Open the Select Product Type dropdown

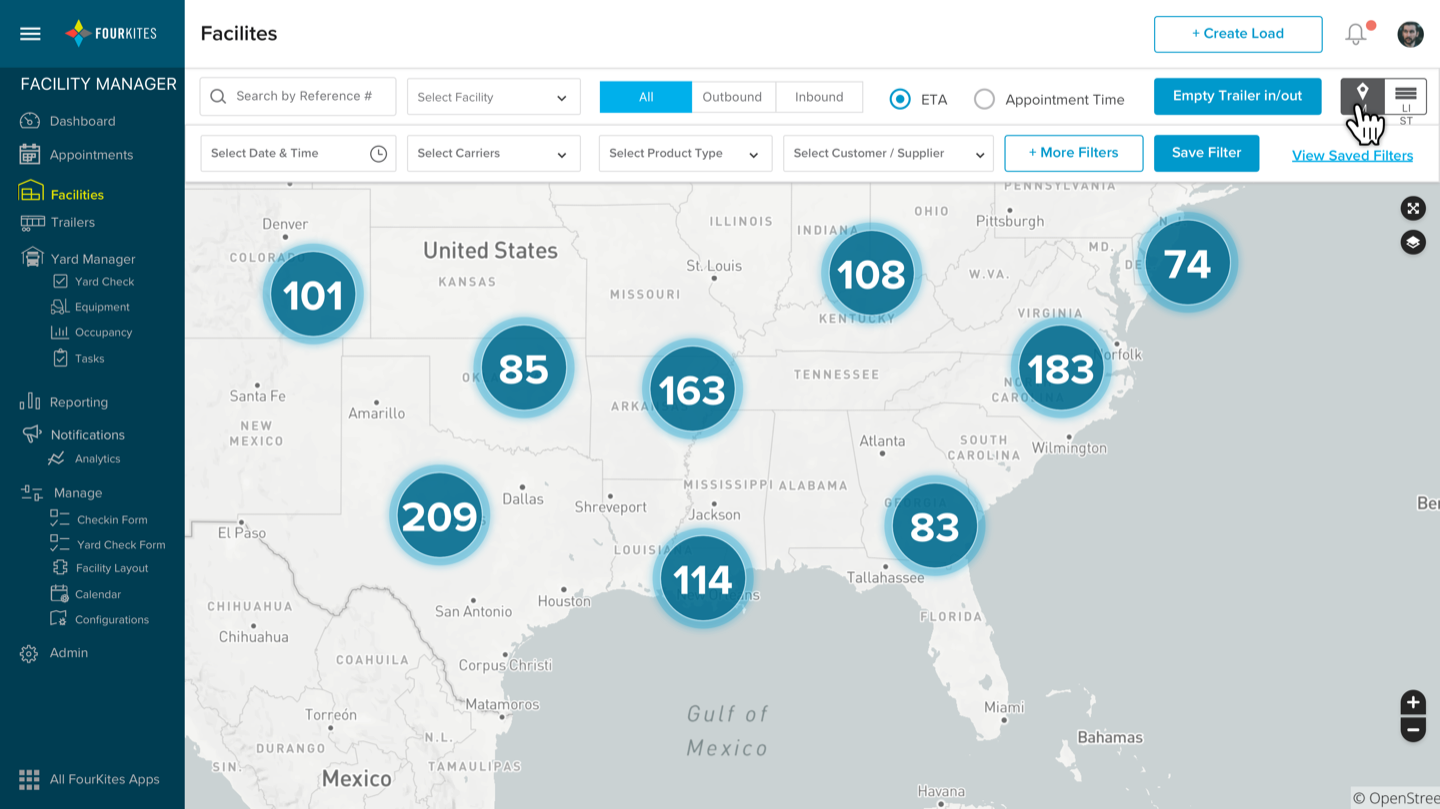[685, 154]
